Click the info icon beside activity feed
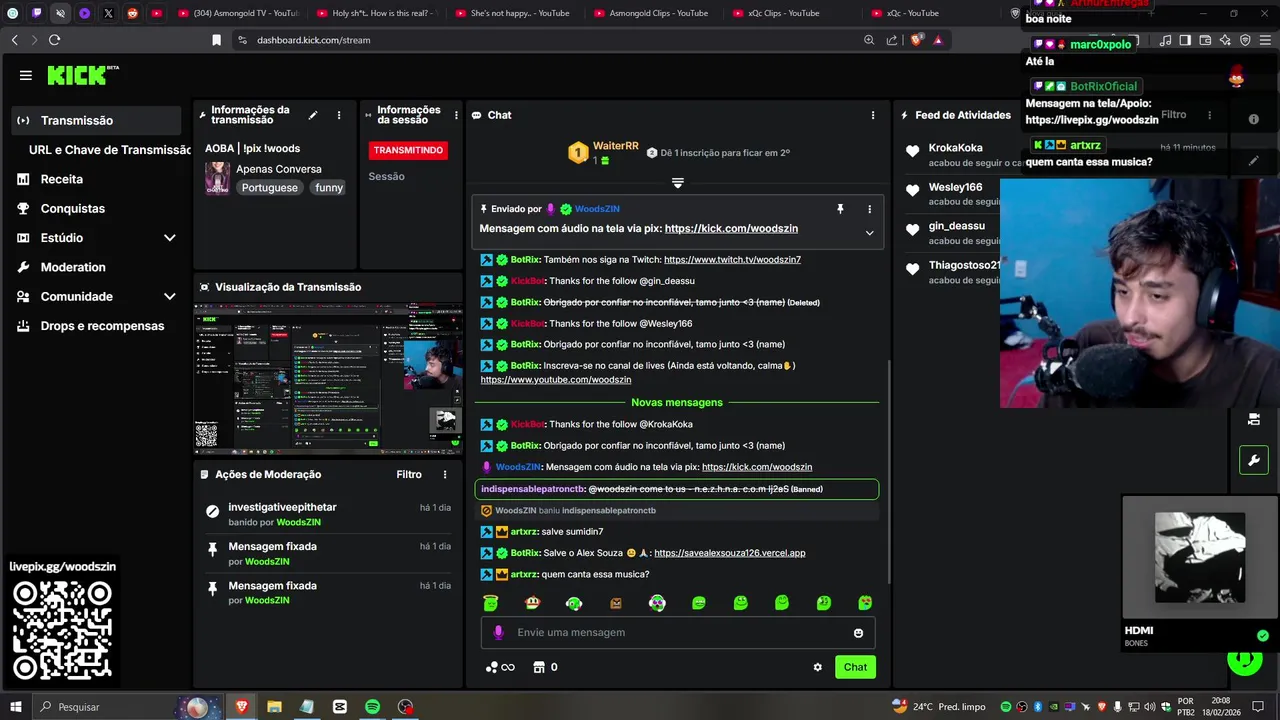Image resolution: width=1280 pixels, height=720 pixels. (1253, 118)
